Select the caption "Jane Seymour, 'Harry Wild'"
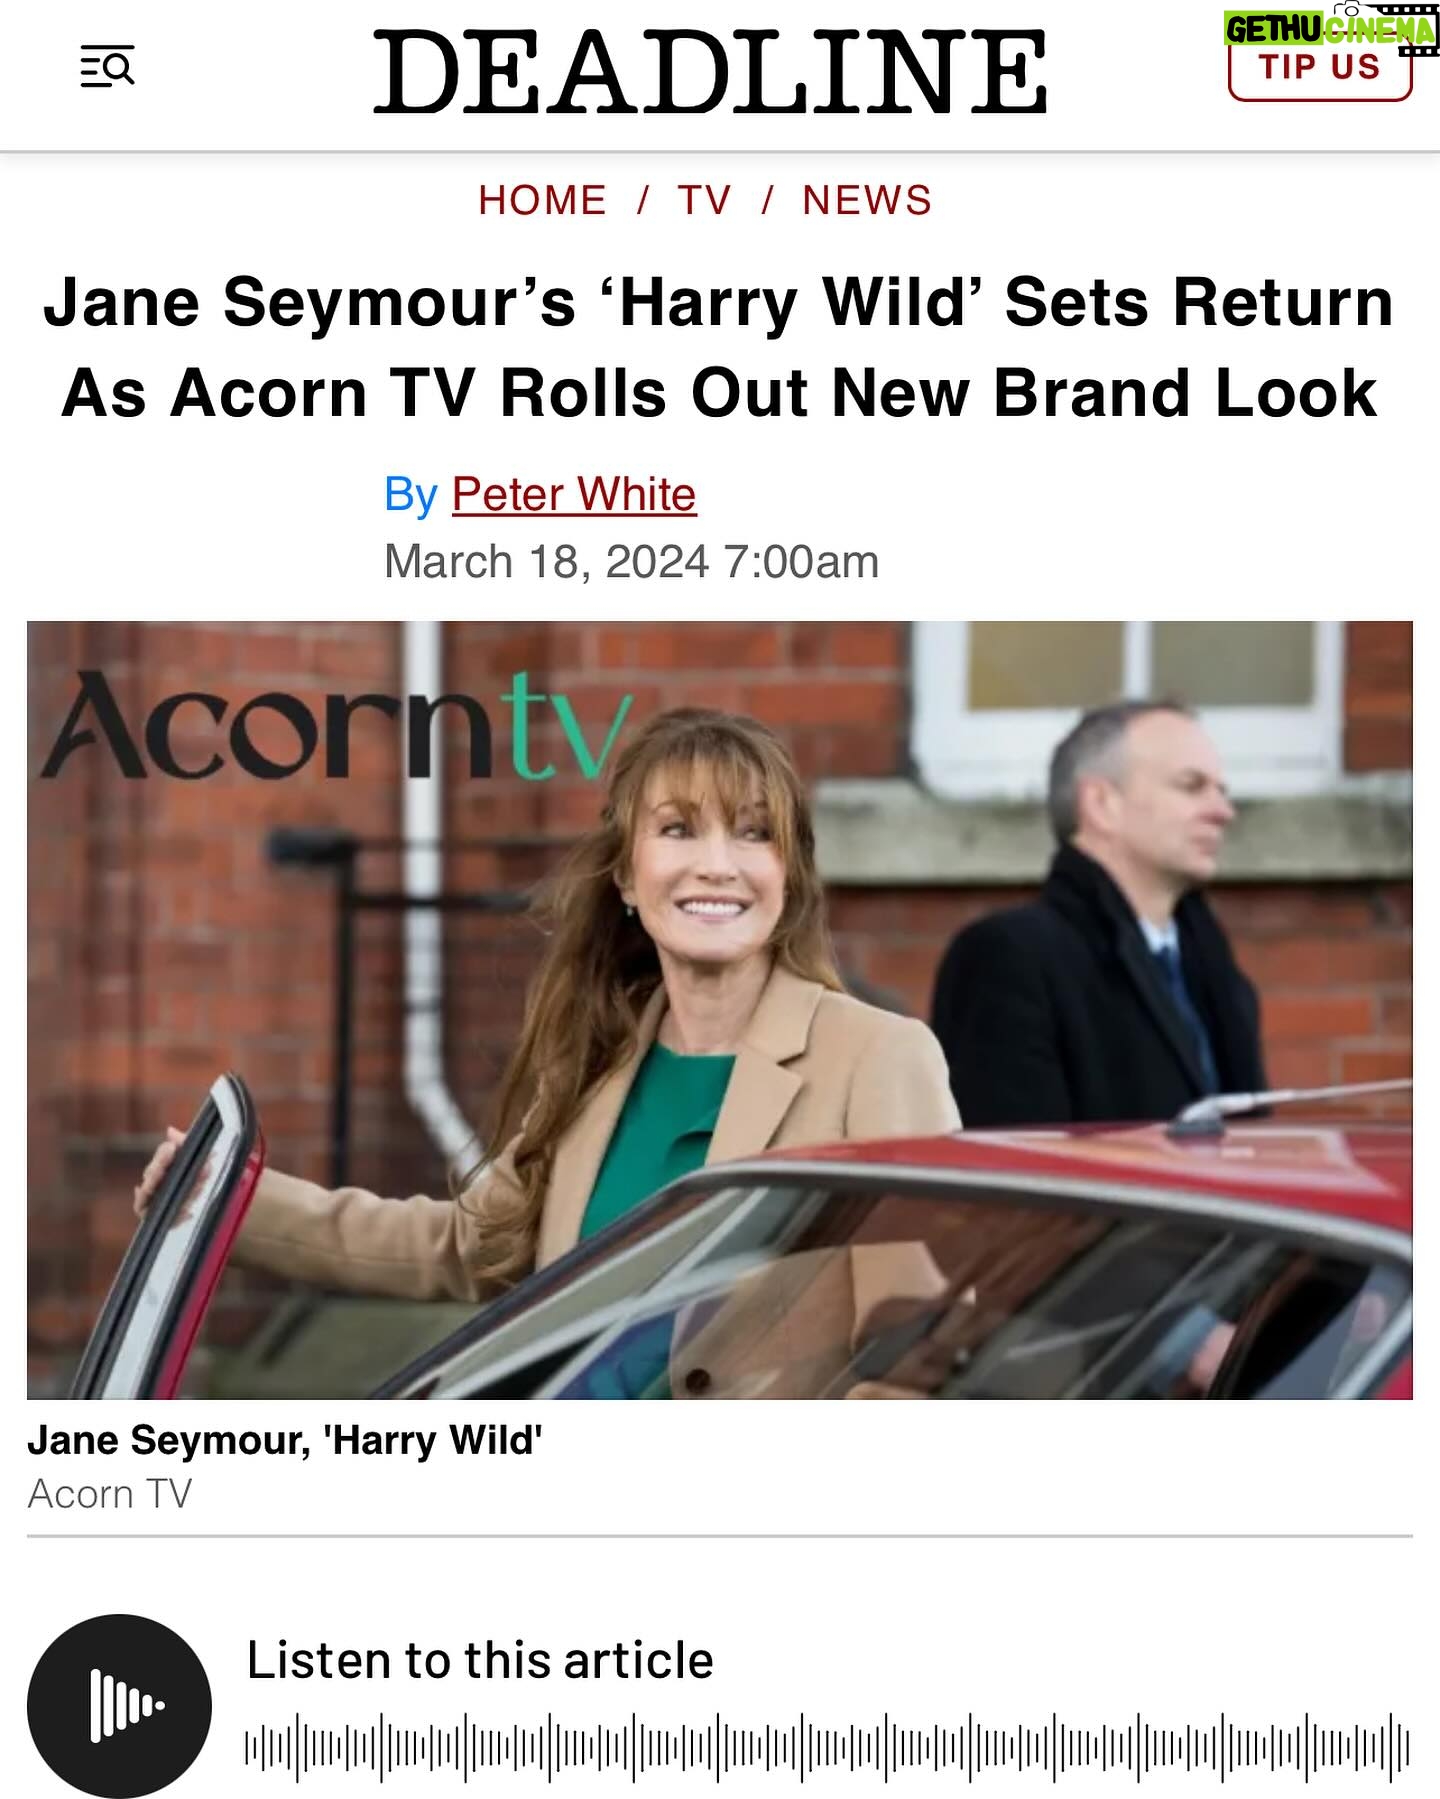The image size is (1440, 1799). pos(285,1440)
